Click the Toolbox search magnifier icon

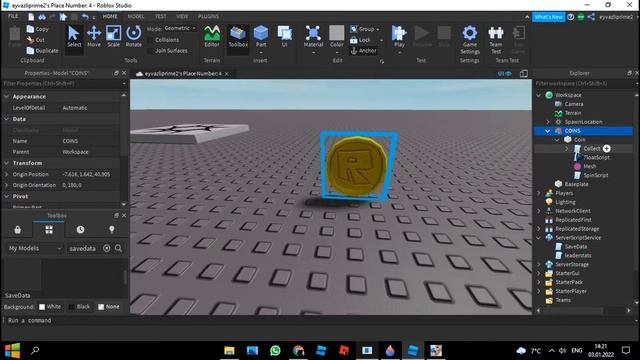click(118, 248)
